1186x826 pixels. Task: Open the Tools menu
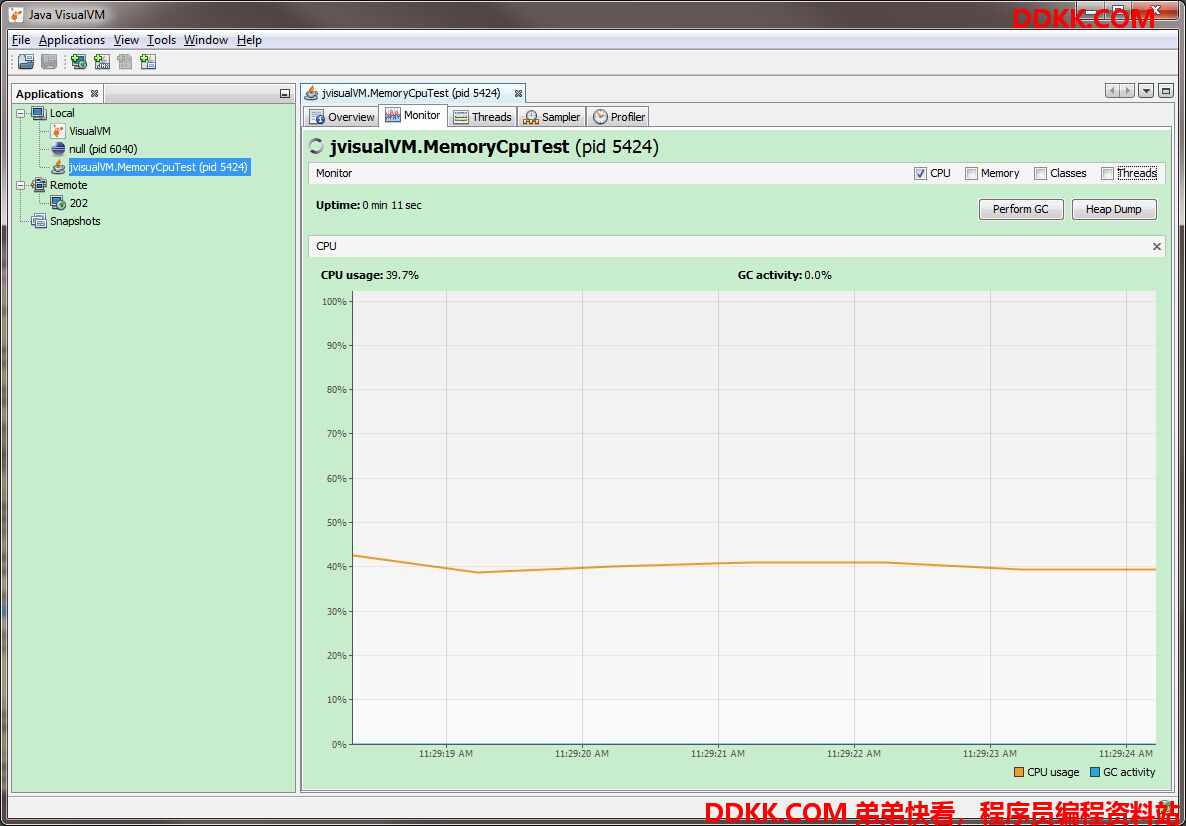161,40
